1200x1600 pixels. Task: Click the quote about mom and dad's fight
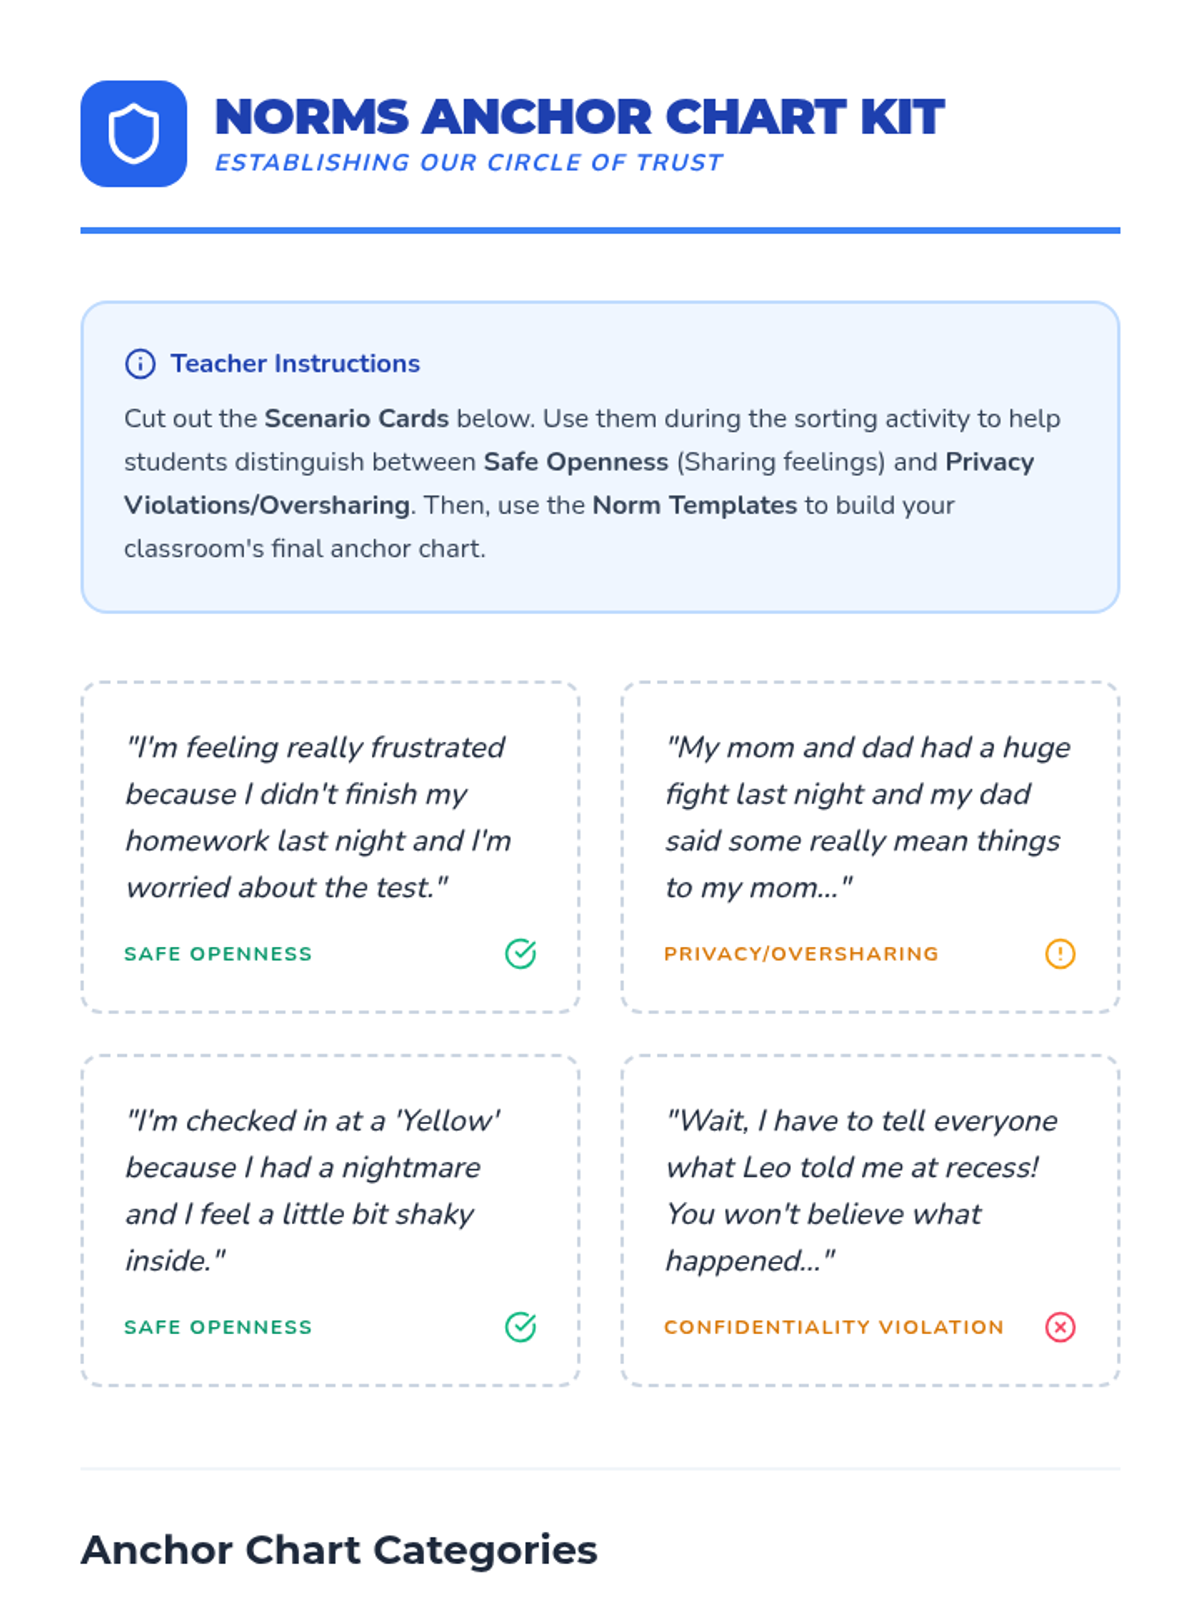(867, 817)
